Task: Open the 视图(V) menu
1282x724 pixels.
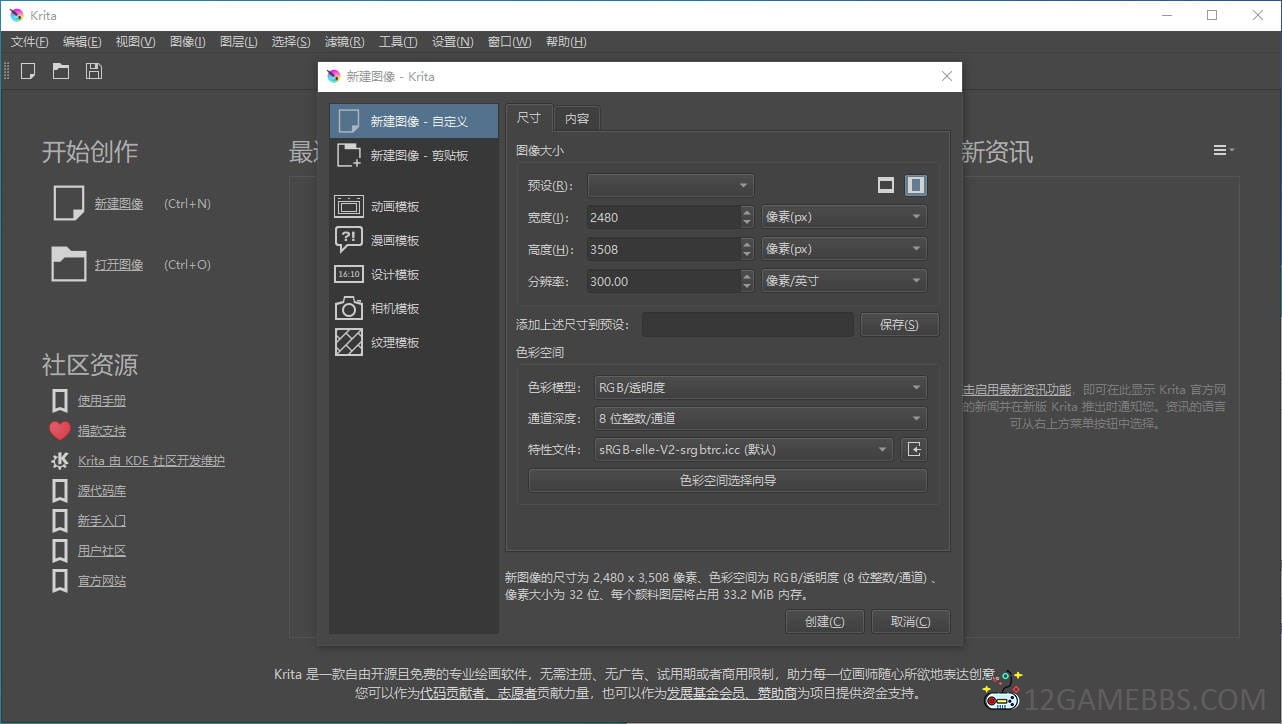Action: (135, 42)
